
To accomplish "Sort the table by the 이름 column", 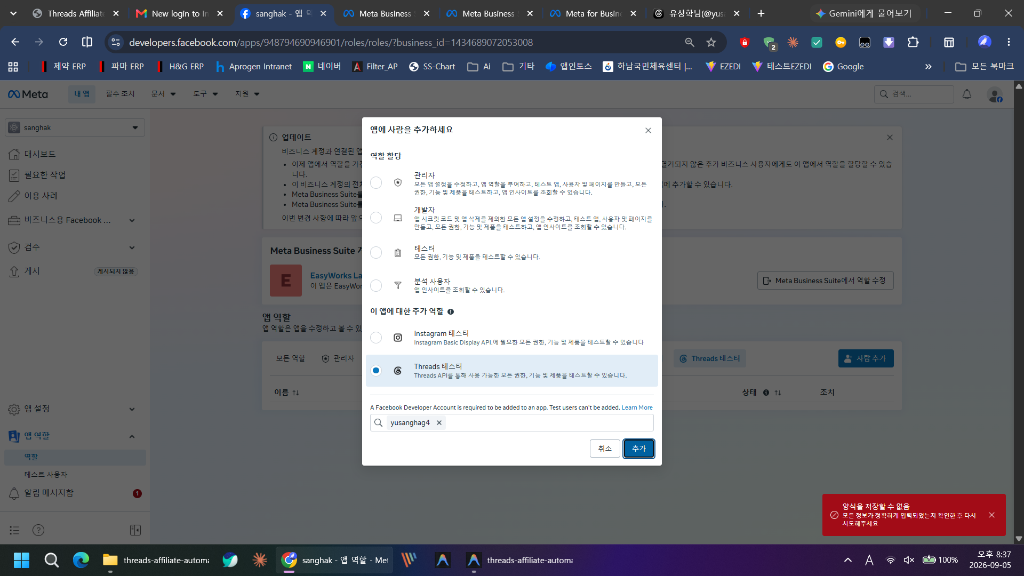I will [x=287, y=392].
